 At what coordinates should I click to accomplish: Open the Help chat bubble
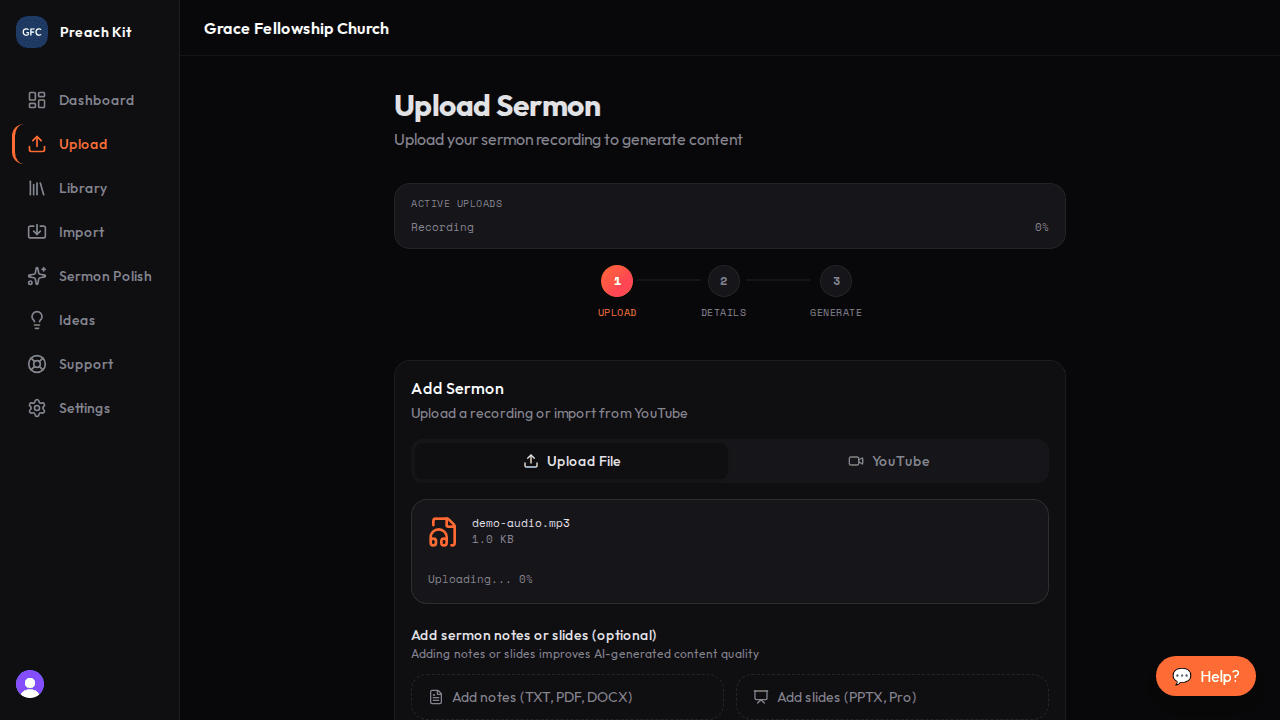click(x=1205, y=676)
